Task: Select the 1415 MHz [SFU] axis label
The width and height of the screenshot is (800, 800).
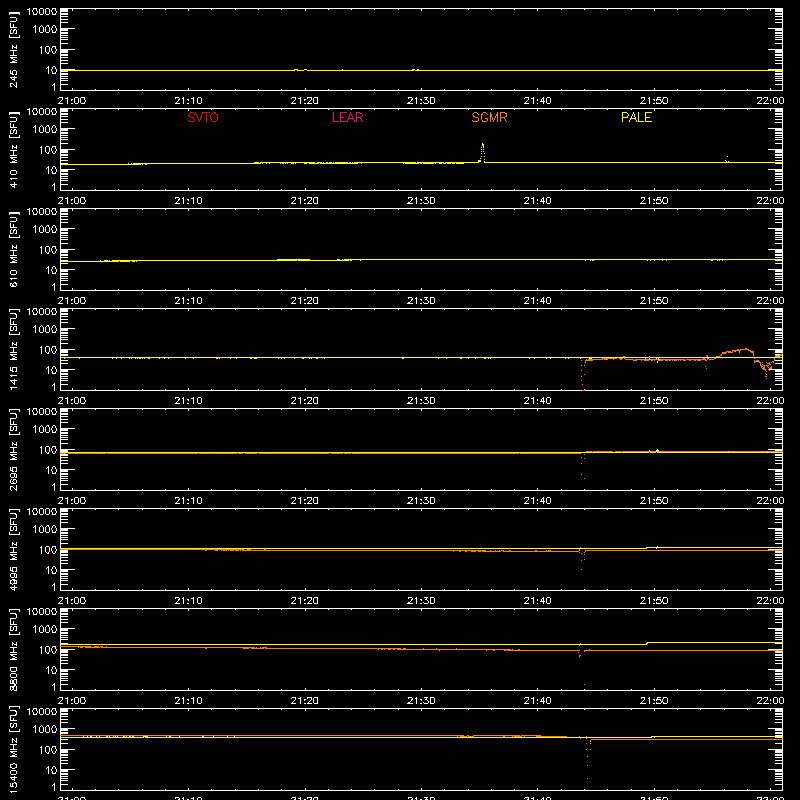Action: 14,349
